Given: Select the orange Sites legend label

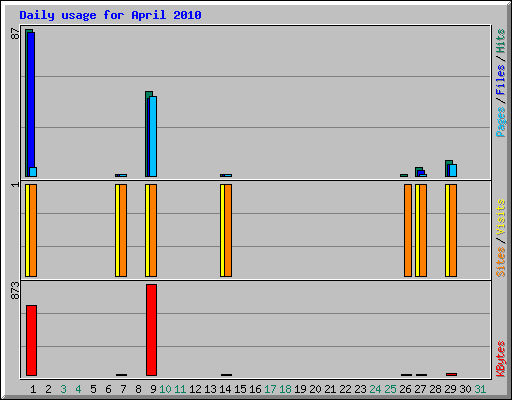Looking at the screenshot, I should pos(501,262).
